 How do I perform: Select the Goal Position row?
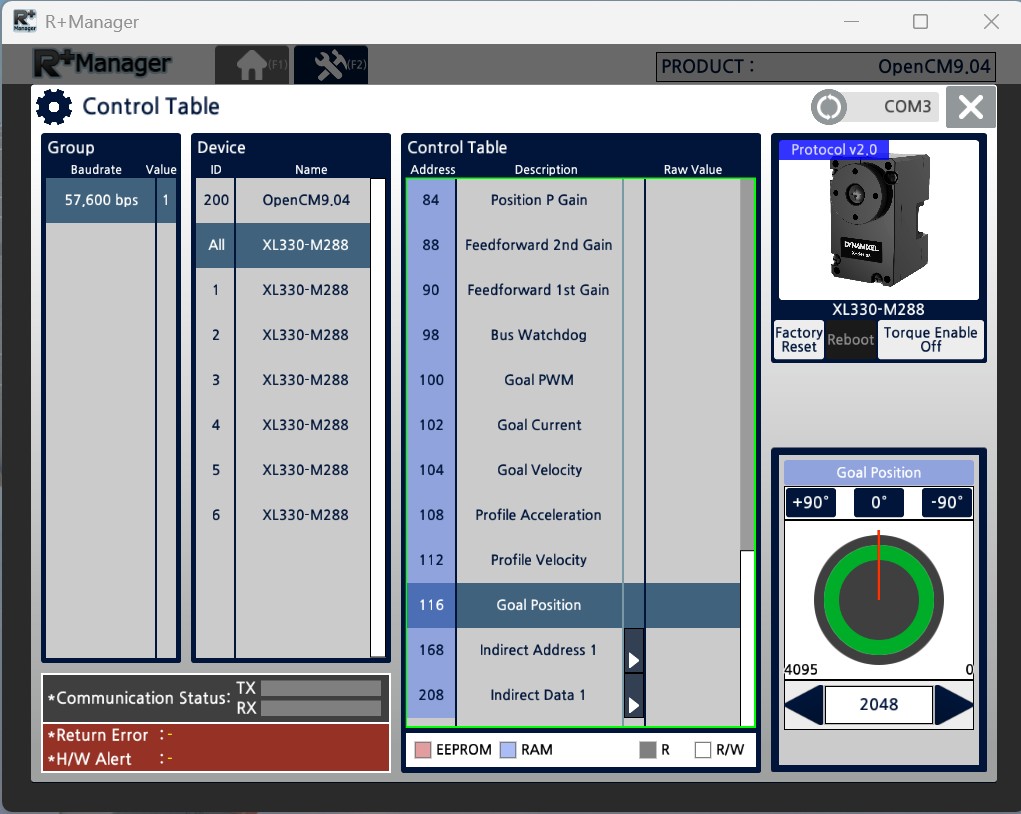click(573, 605)
